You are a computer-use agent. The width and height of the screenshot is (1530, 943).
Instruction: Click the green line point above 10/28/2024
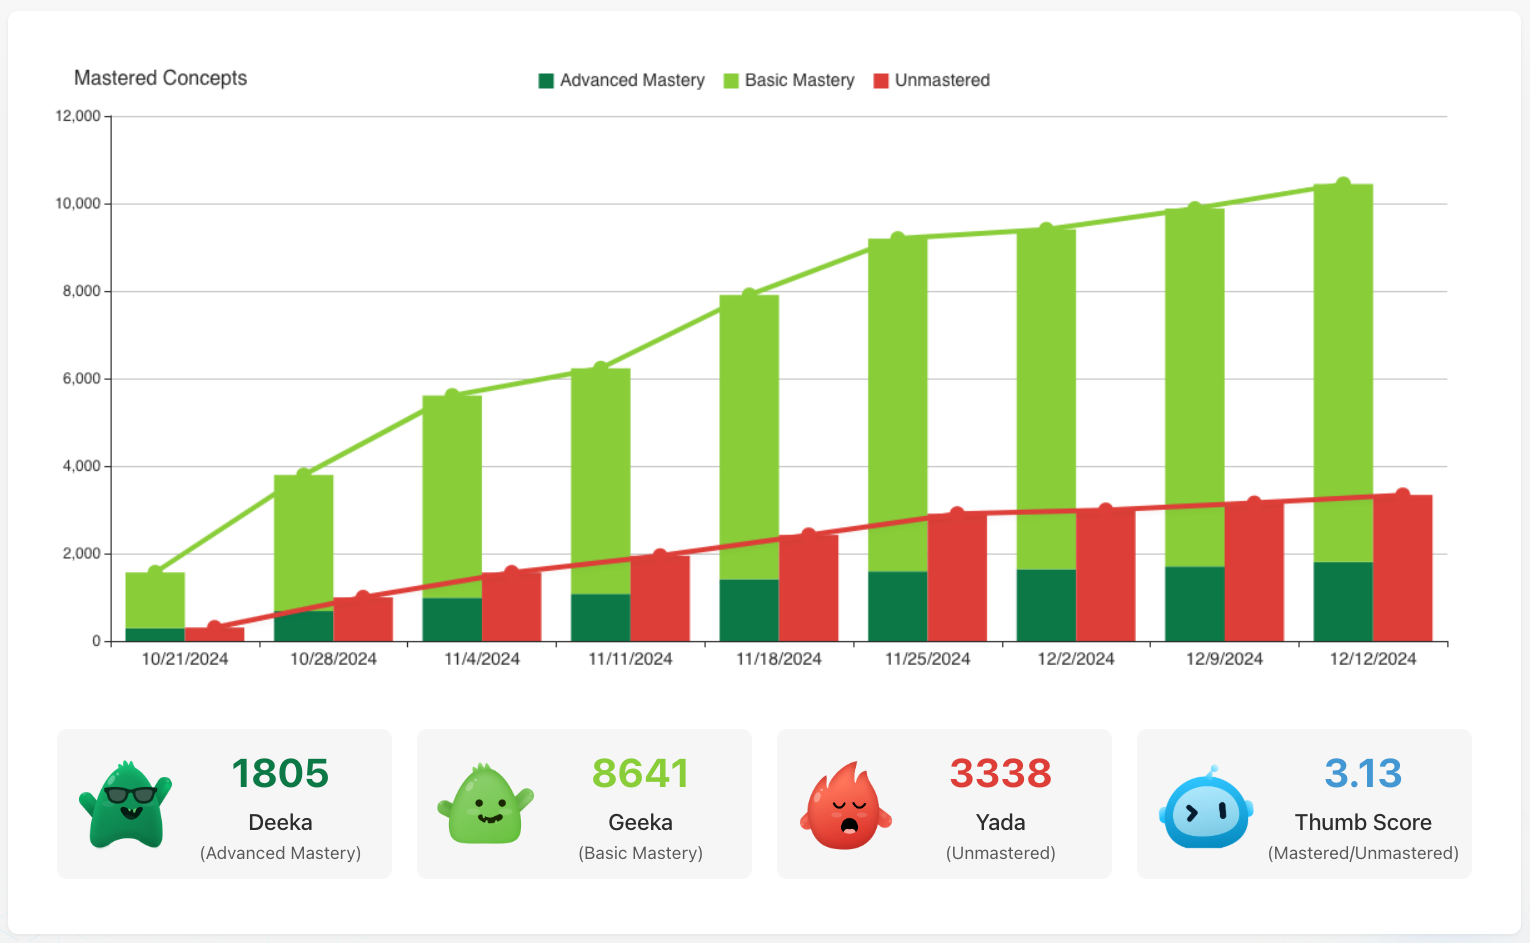point(304,475)
